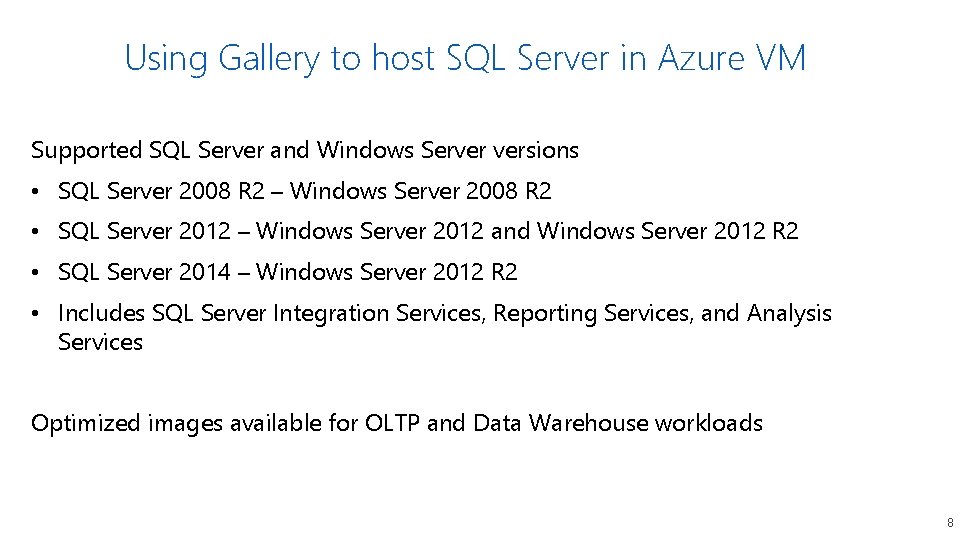Click the bullet marker beside SQL Server 2014

[x=36, y=272]
